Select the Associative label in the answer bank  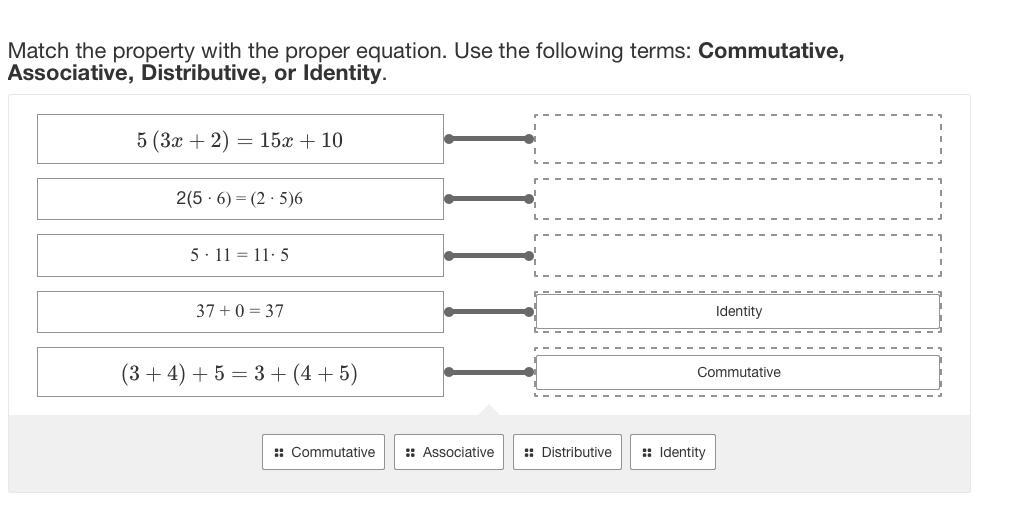click(458, 453)
